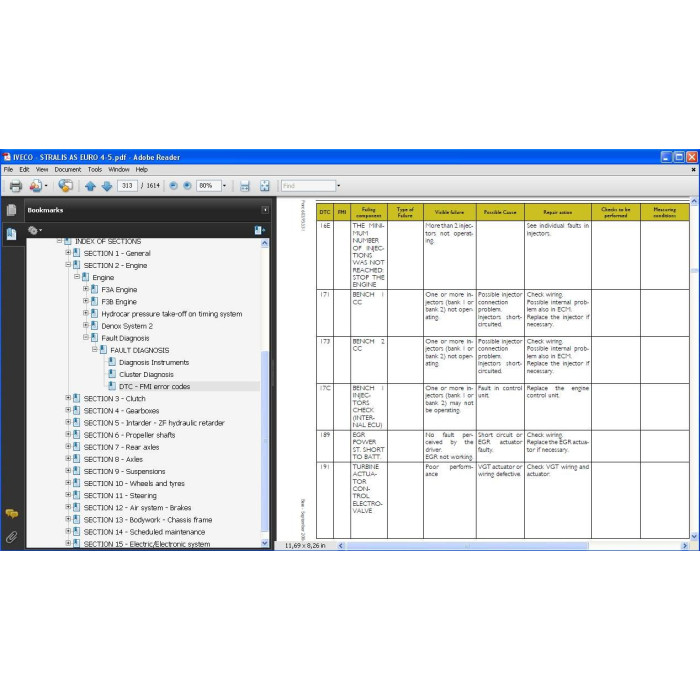
Task: Open the Attachments paperclip icon in sidebar
Action: click(12, 537)
